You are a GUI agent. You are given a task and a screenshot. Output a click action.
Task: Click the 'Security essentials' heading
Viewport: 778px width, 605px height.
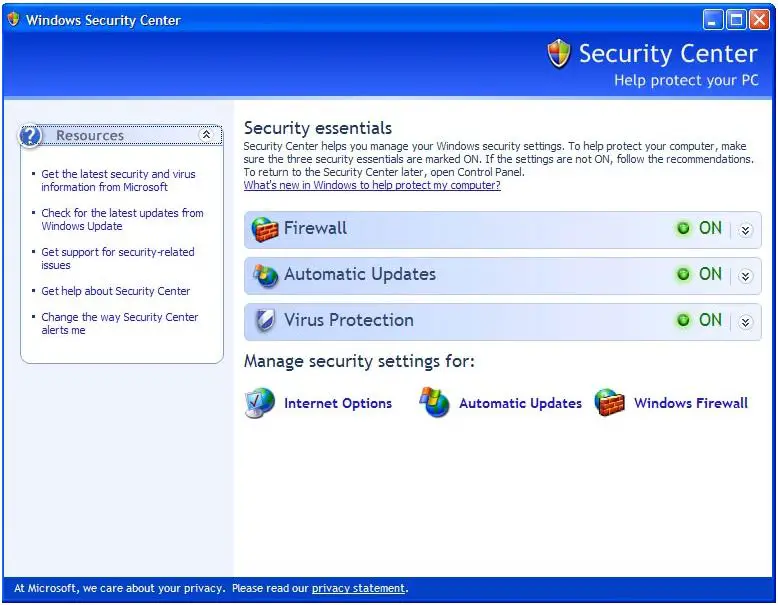[318, 128]
